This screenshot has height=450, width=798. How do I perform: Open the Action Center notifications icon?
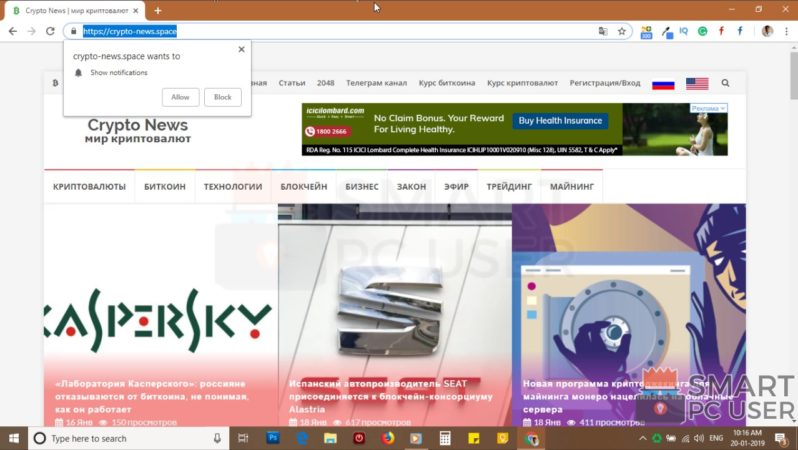point(781,438)
